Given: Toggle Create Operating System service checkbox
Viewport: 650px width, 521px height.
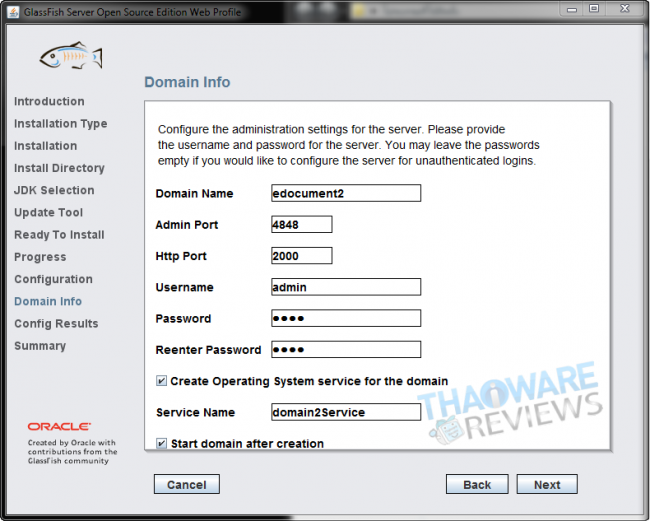Looking at the screenshot, I should [x=161, y=380].
